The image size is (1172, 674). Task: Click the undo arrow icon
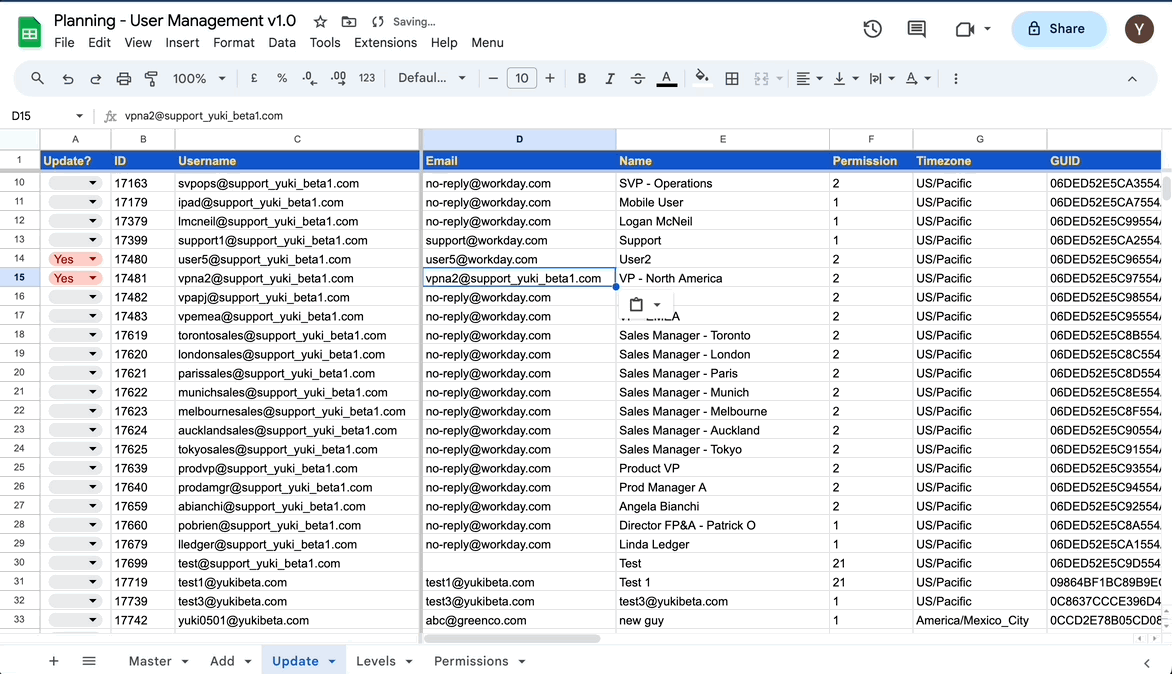(68, 79)
